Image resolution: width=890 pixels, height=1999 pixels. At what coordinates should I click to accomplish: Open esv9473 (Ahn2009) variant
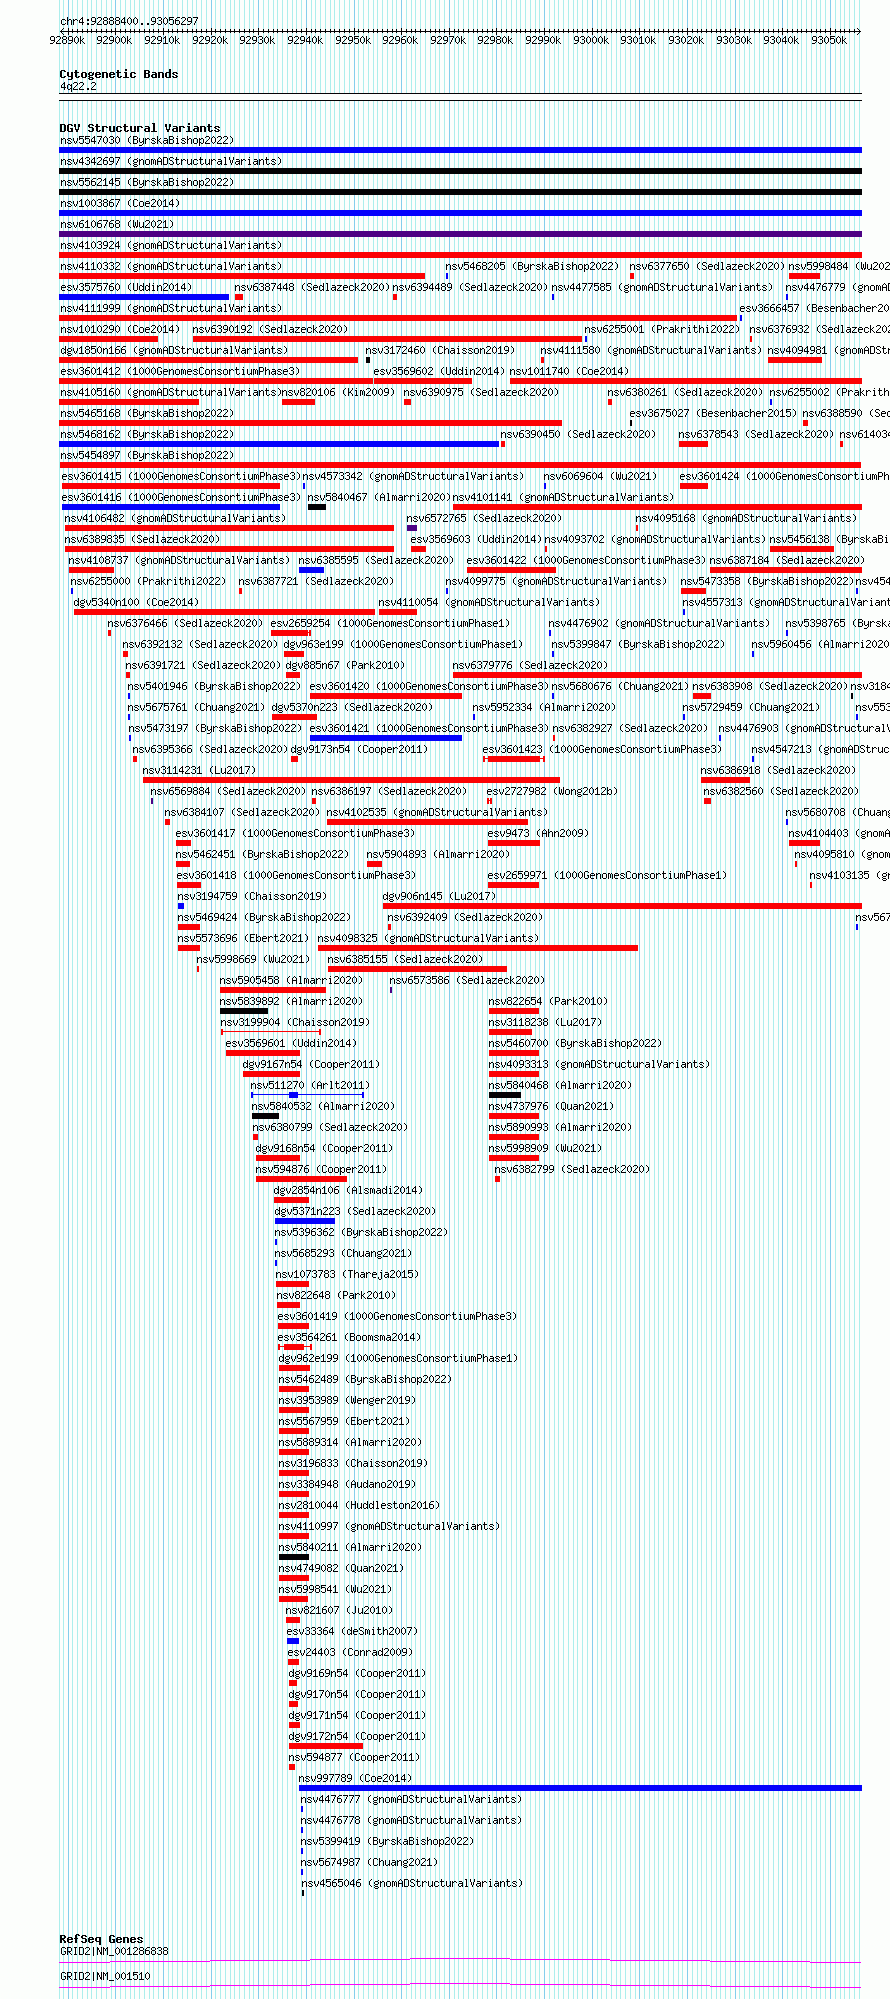pyautogui.click(x=538, y=833)
